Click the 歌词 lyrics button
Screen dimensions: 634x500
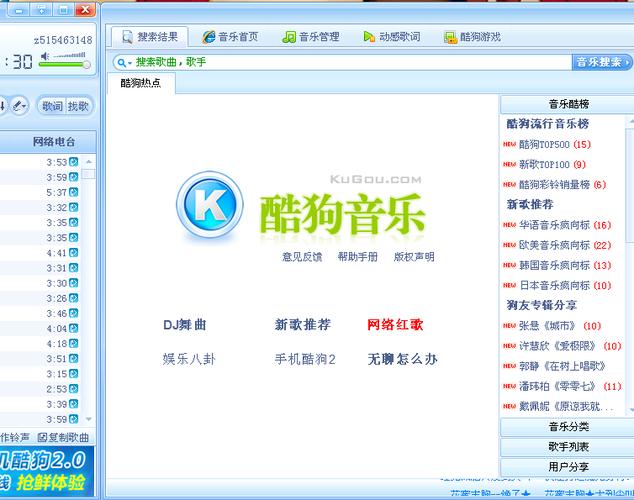click(x=52, y=106)
